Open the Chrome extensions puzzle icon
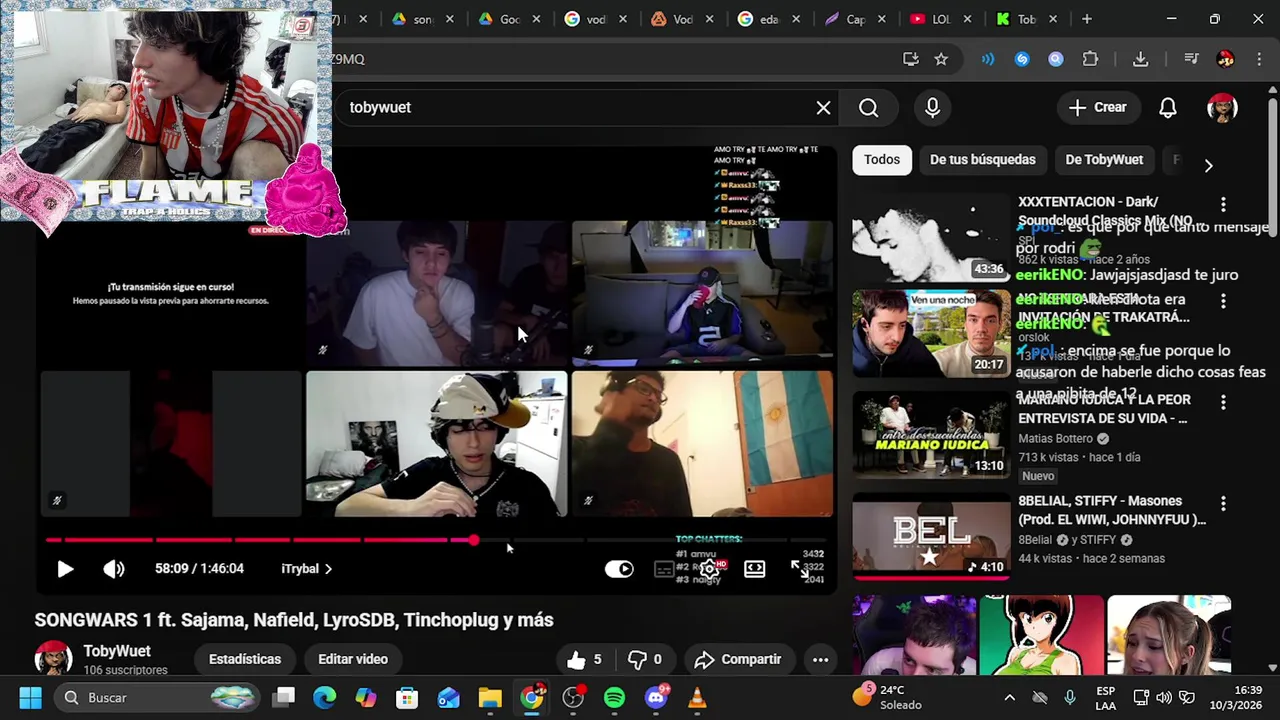 [1090, 59]
